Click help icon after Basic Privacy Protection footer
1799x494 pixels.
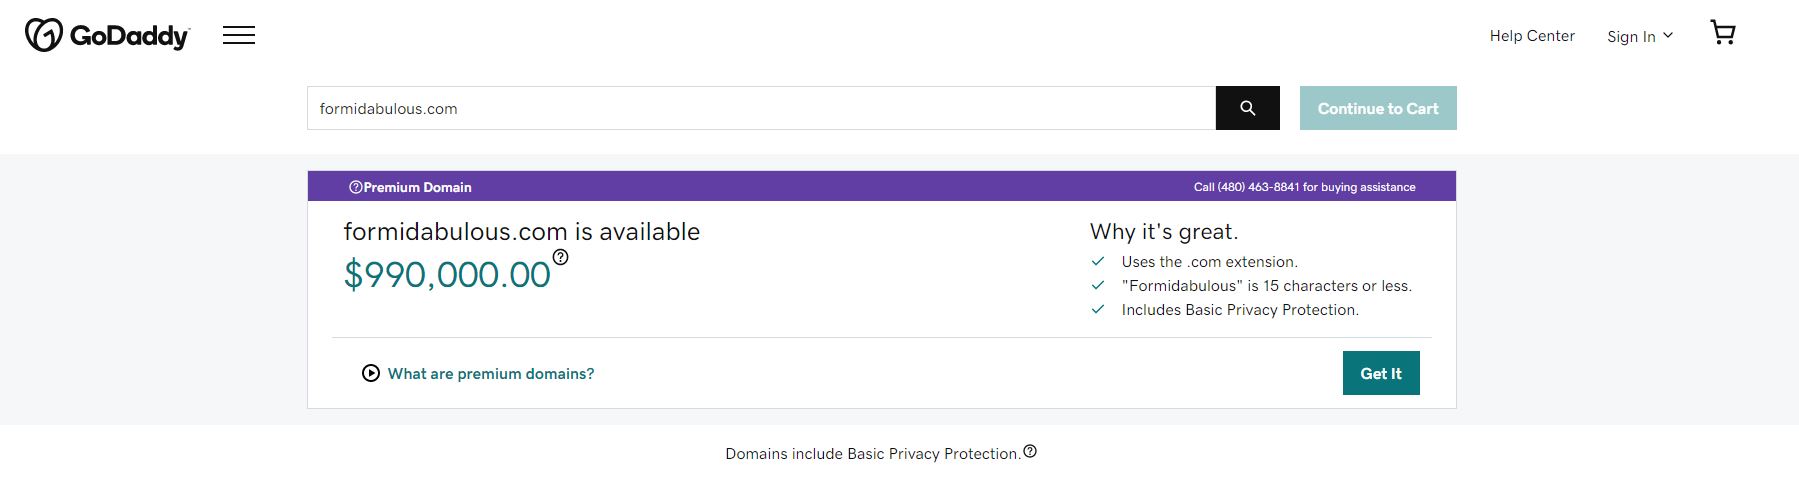point(1030,452)
